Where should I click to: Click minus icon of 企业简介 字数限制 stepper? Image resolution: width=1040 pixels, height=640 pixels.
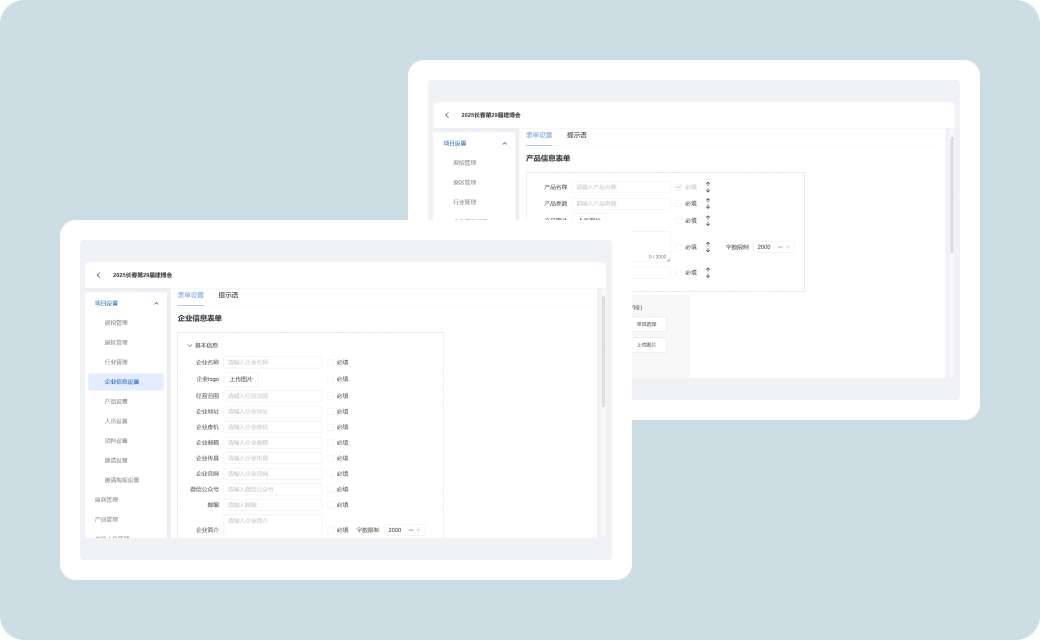[x=409, y=530]
